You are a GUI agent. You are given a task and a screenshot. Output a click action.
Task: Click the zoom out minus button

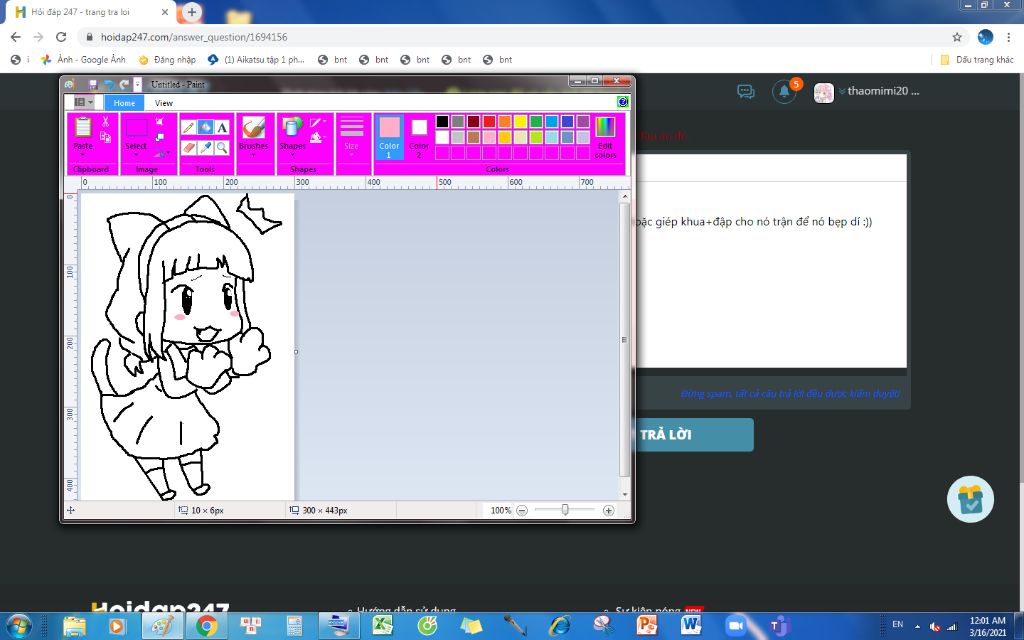coord(522,511)
